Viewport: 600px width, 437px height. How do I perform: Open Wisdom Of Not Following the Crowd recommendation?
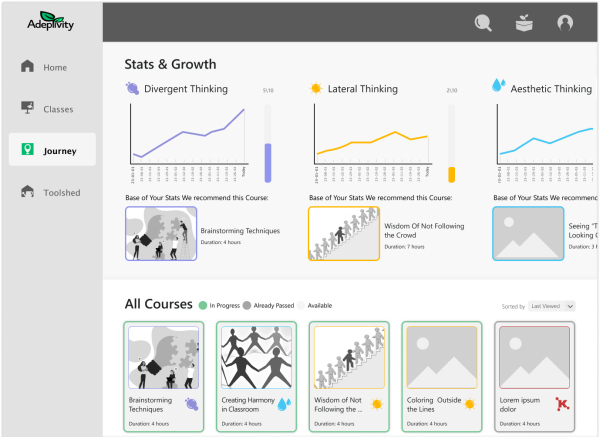point(424,231)
